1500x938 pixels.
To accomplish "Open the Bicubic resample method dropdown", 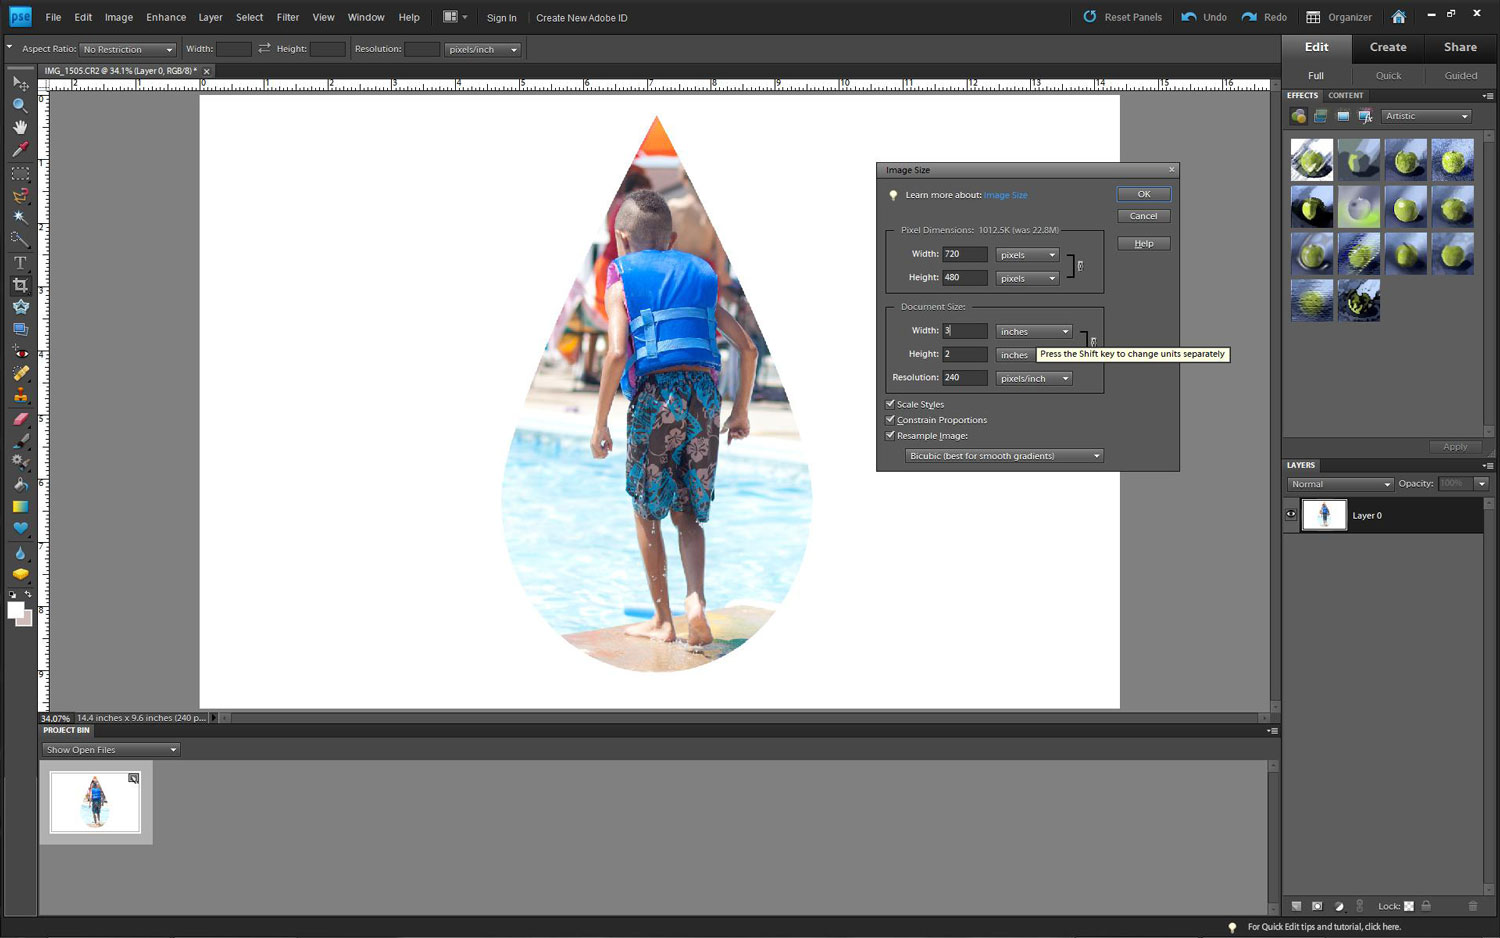I will click(x=1003, y=455).
